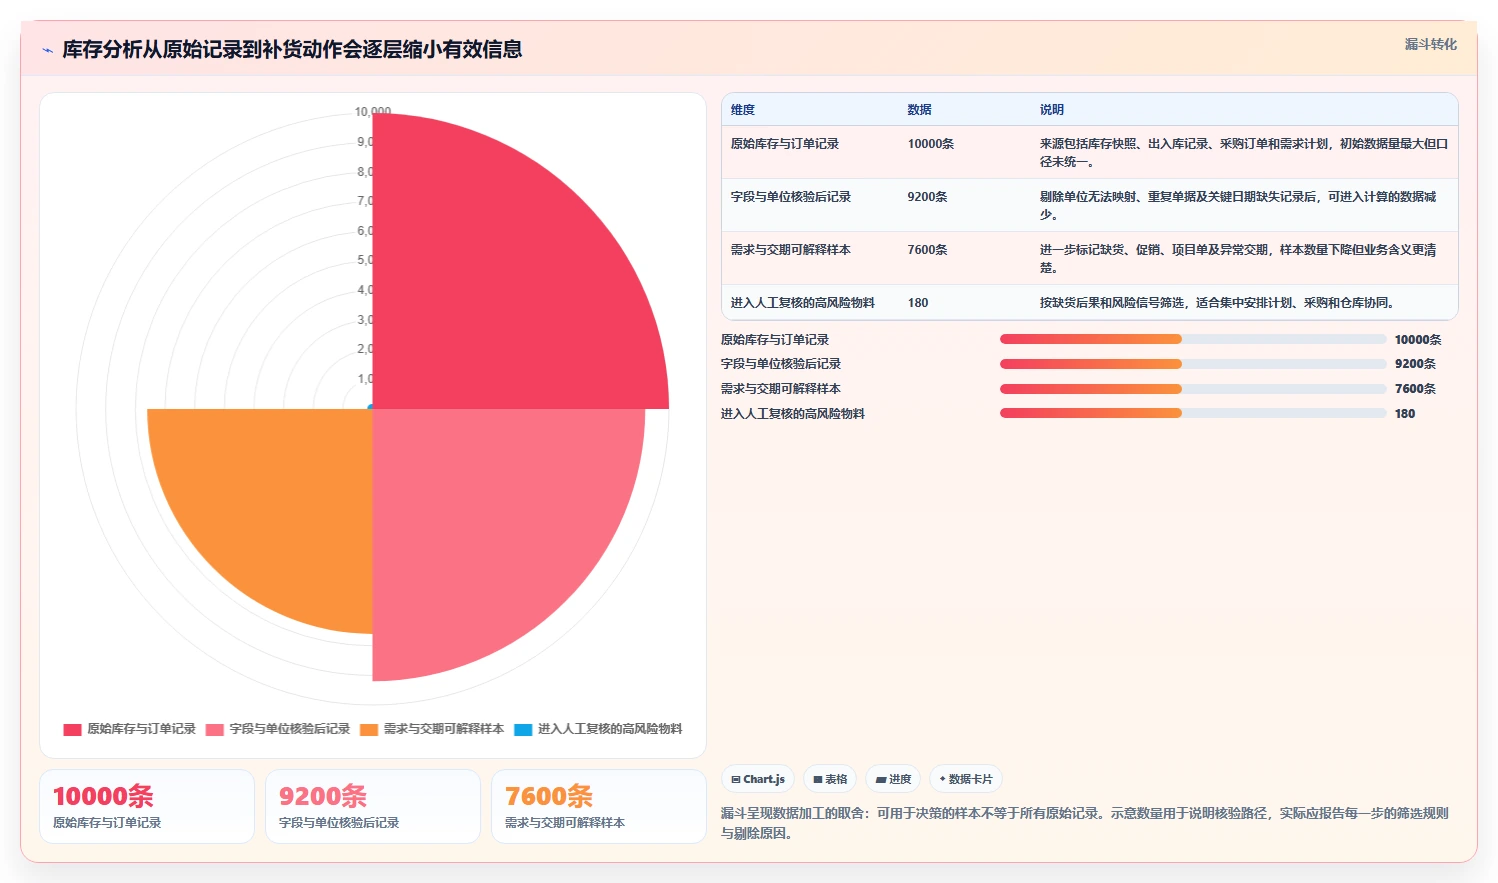Viewport: 1498px width, 883px height.
Task: Click the page title 库存分析从原始记录
Action: [292, 50]
